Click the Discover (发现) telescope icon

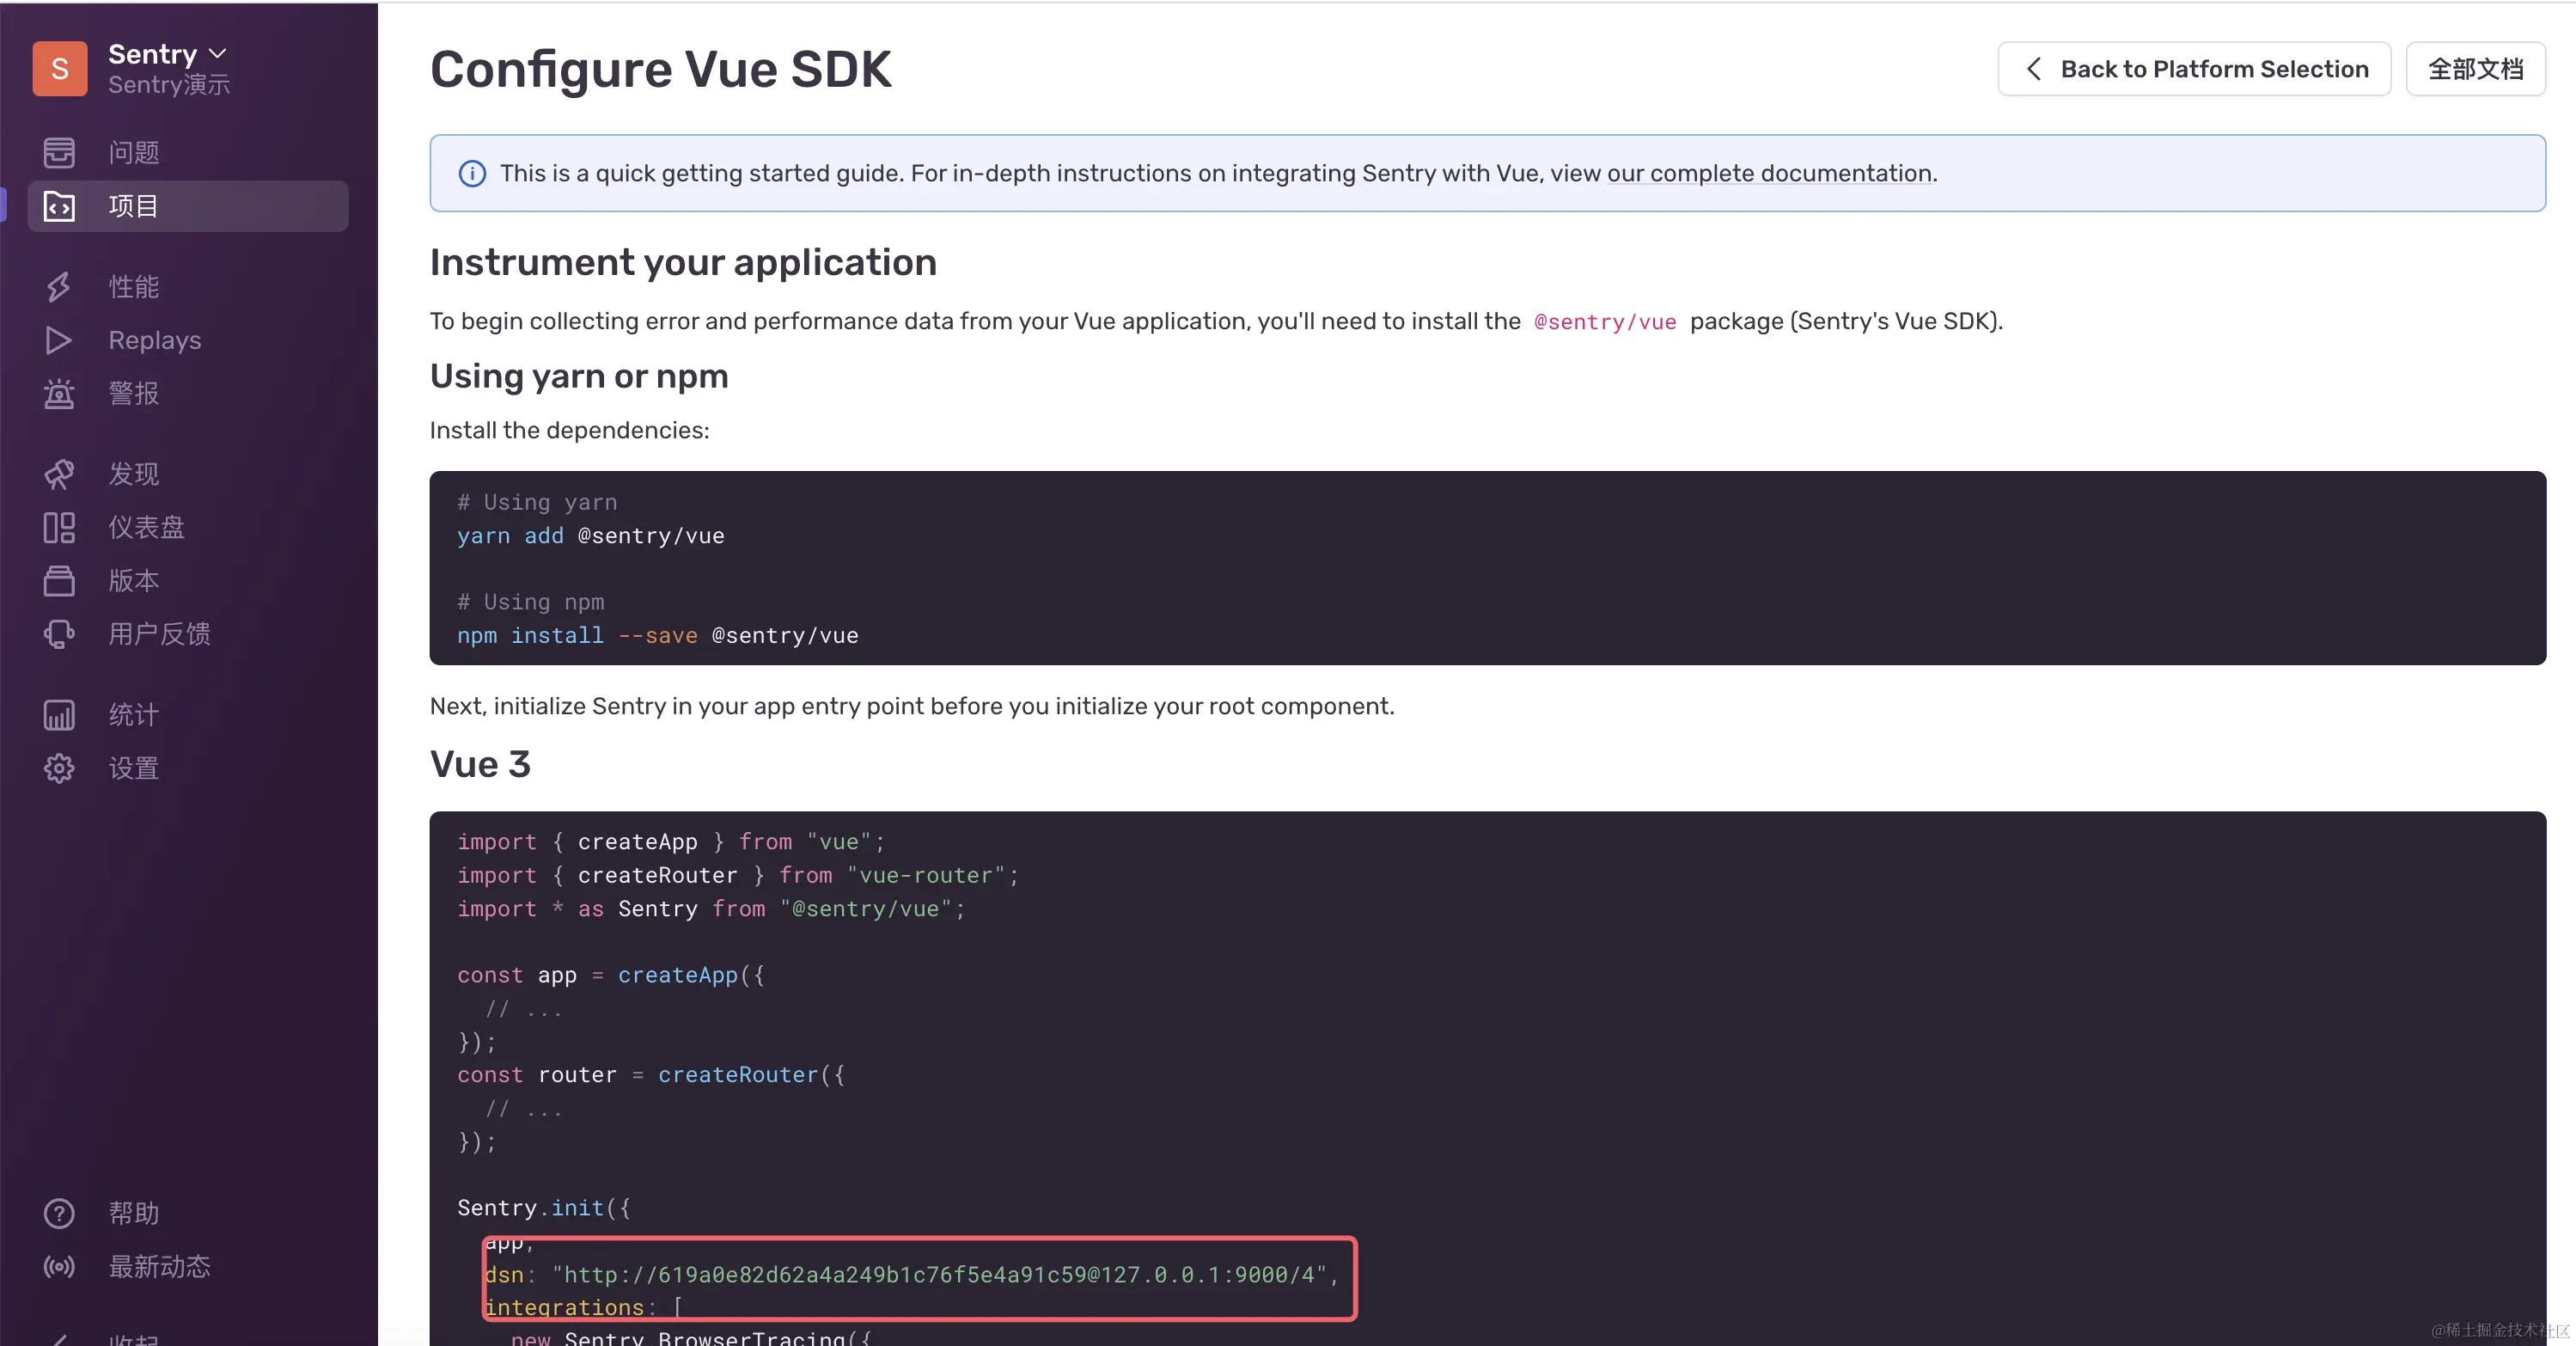click(x=59, y=474)
